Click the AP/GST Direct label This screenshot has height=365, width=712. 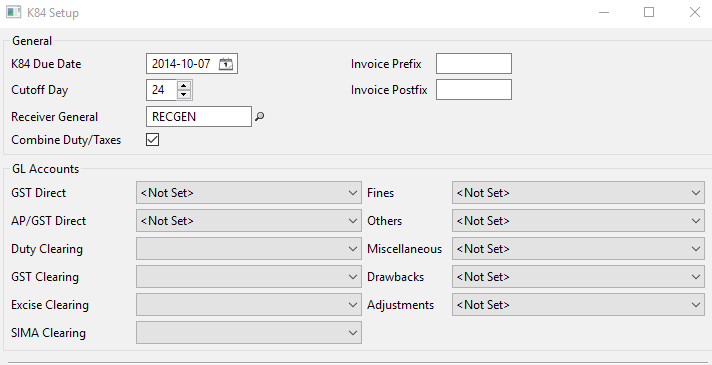click(x=49, y=221)
